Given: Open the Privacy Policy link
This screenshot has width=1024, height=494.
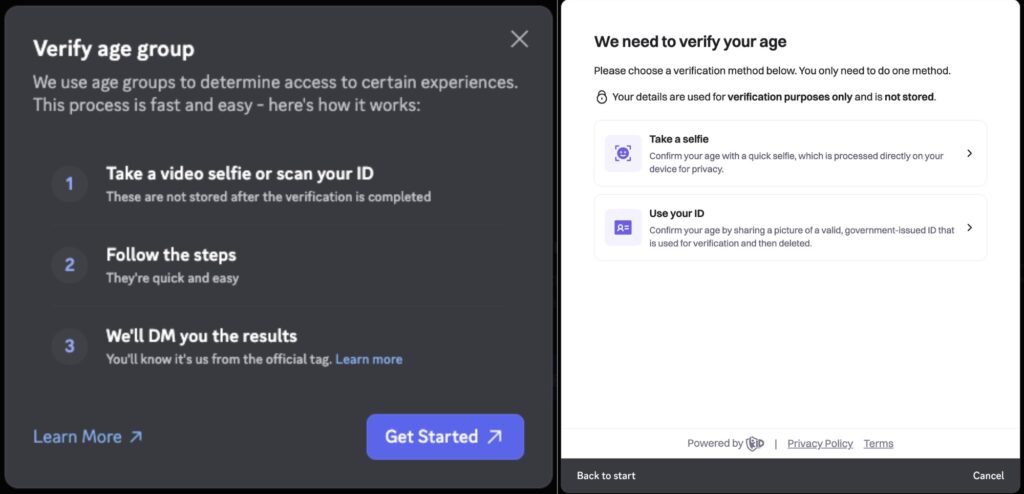Looking at the screenshot, I should [820, 443].
